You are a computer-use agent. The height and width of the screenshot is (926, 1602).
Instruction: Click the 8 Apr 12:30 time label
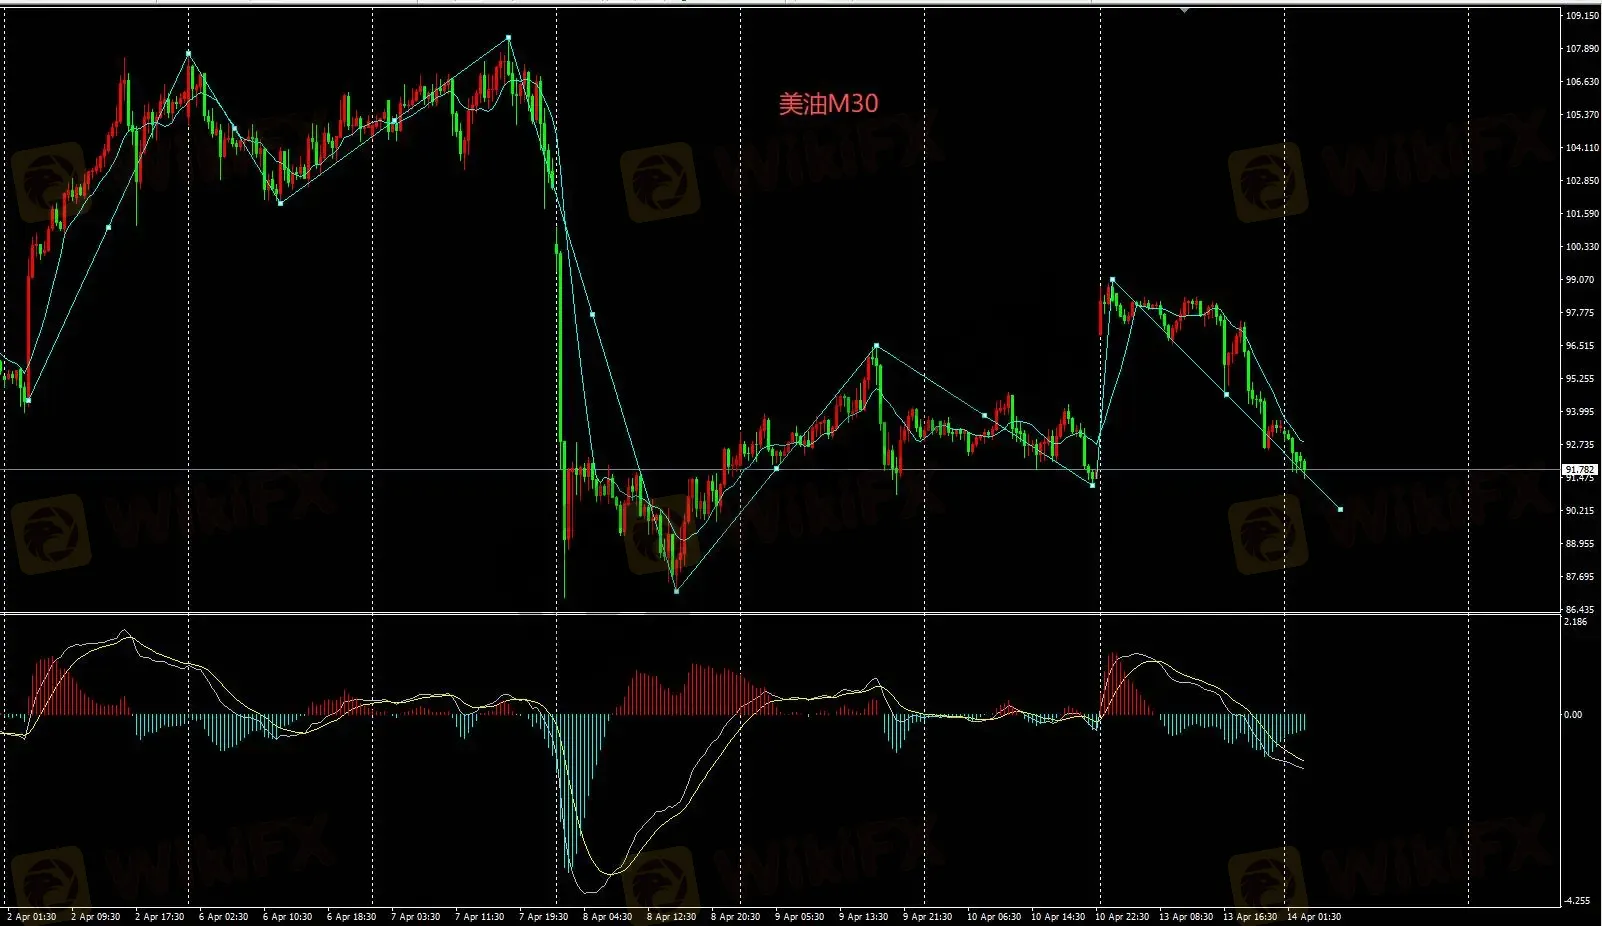pyautogui.click(x=672, y=917)
